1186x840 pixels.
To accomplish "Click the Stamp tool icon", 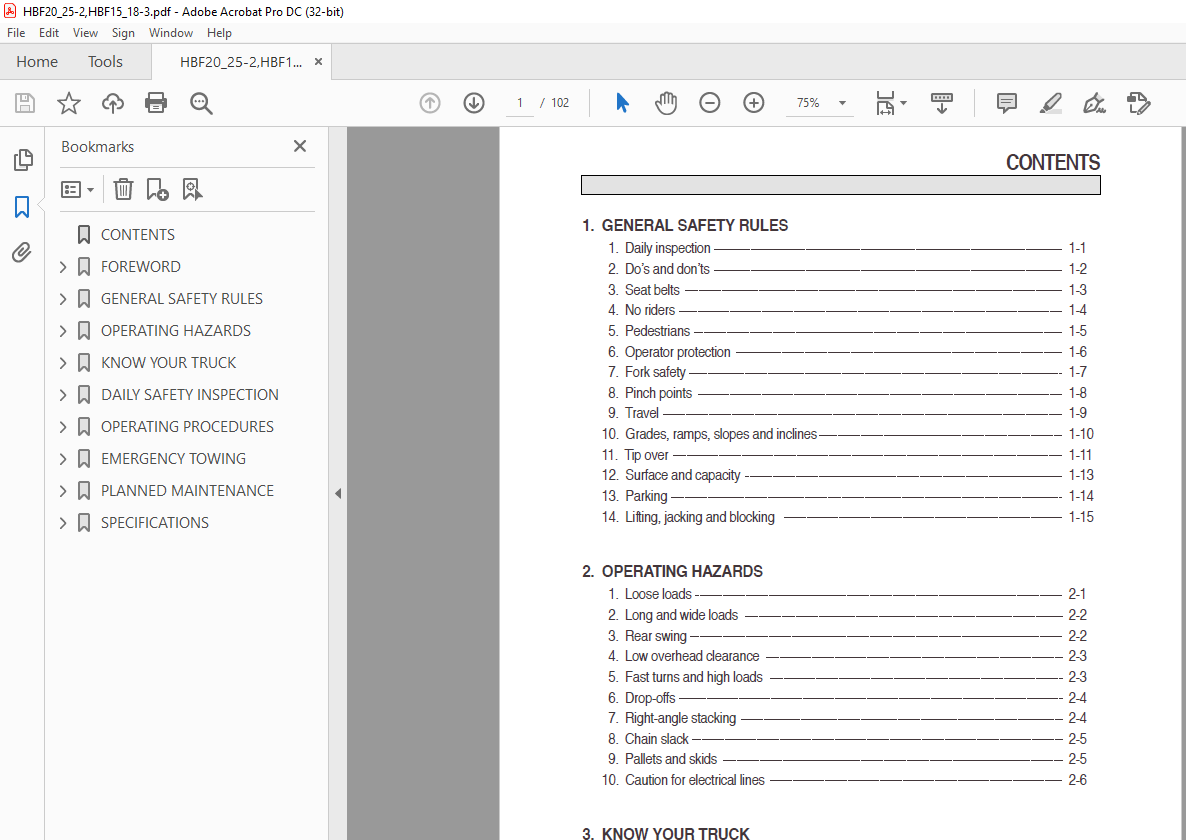I will (x=1138, y=103).
